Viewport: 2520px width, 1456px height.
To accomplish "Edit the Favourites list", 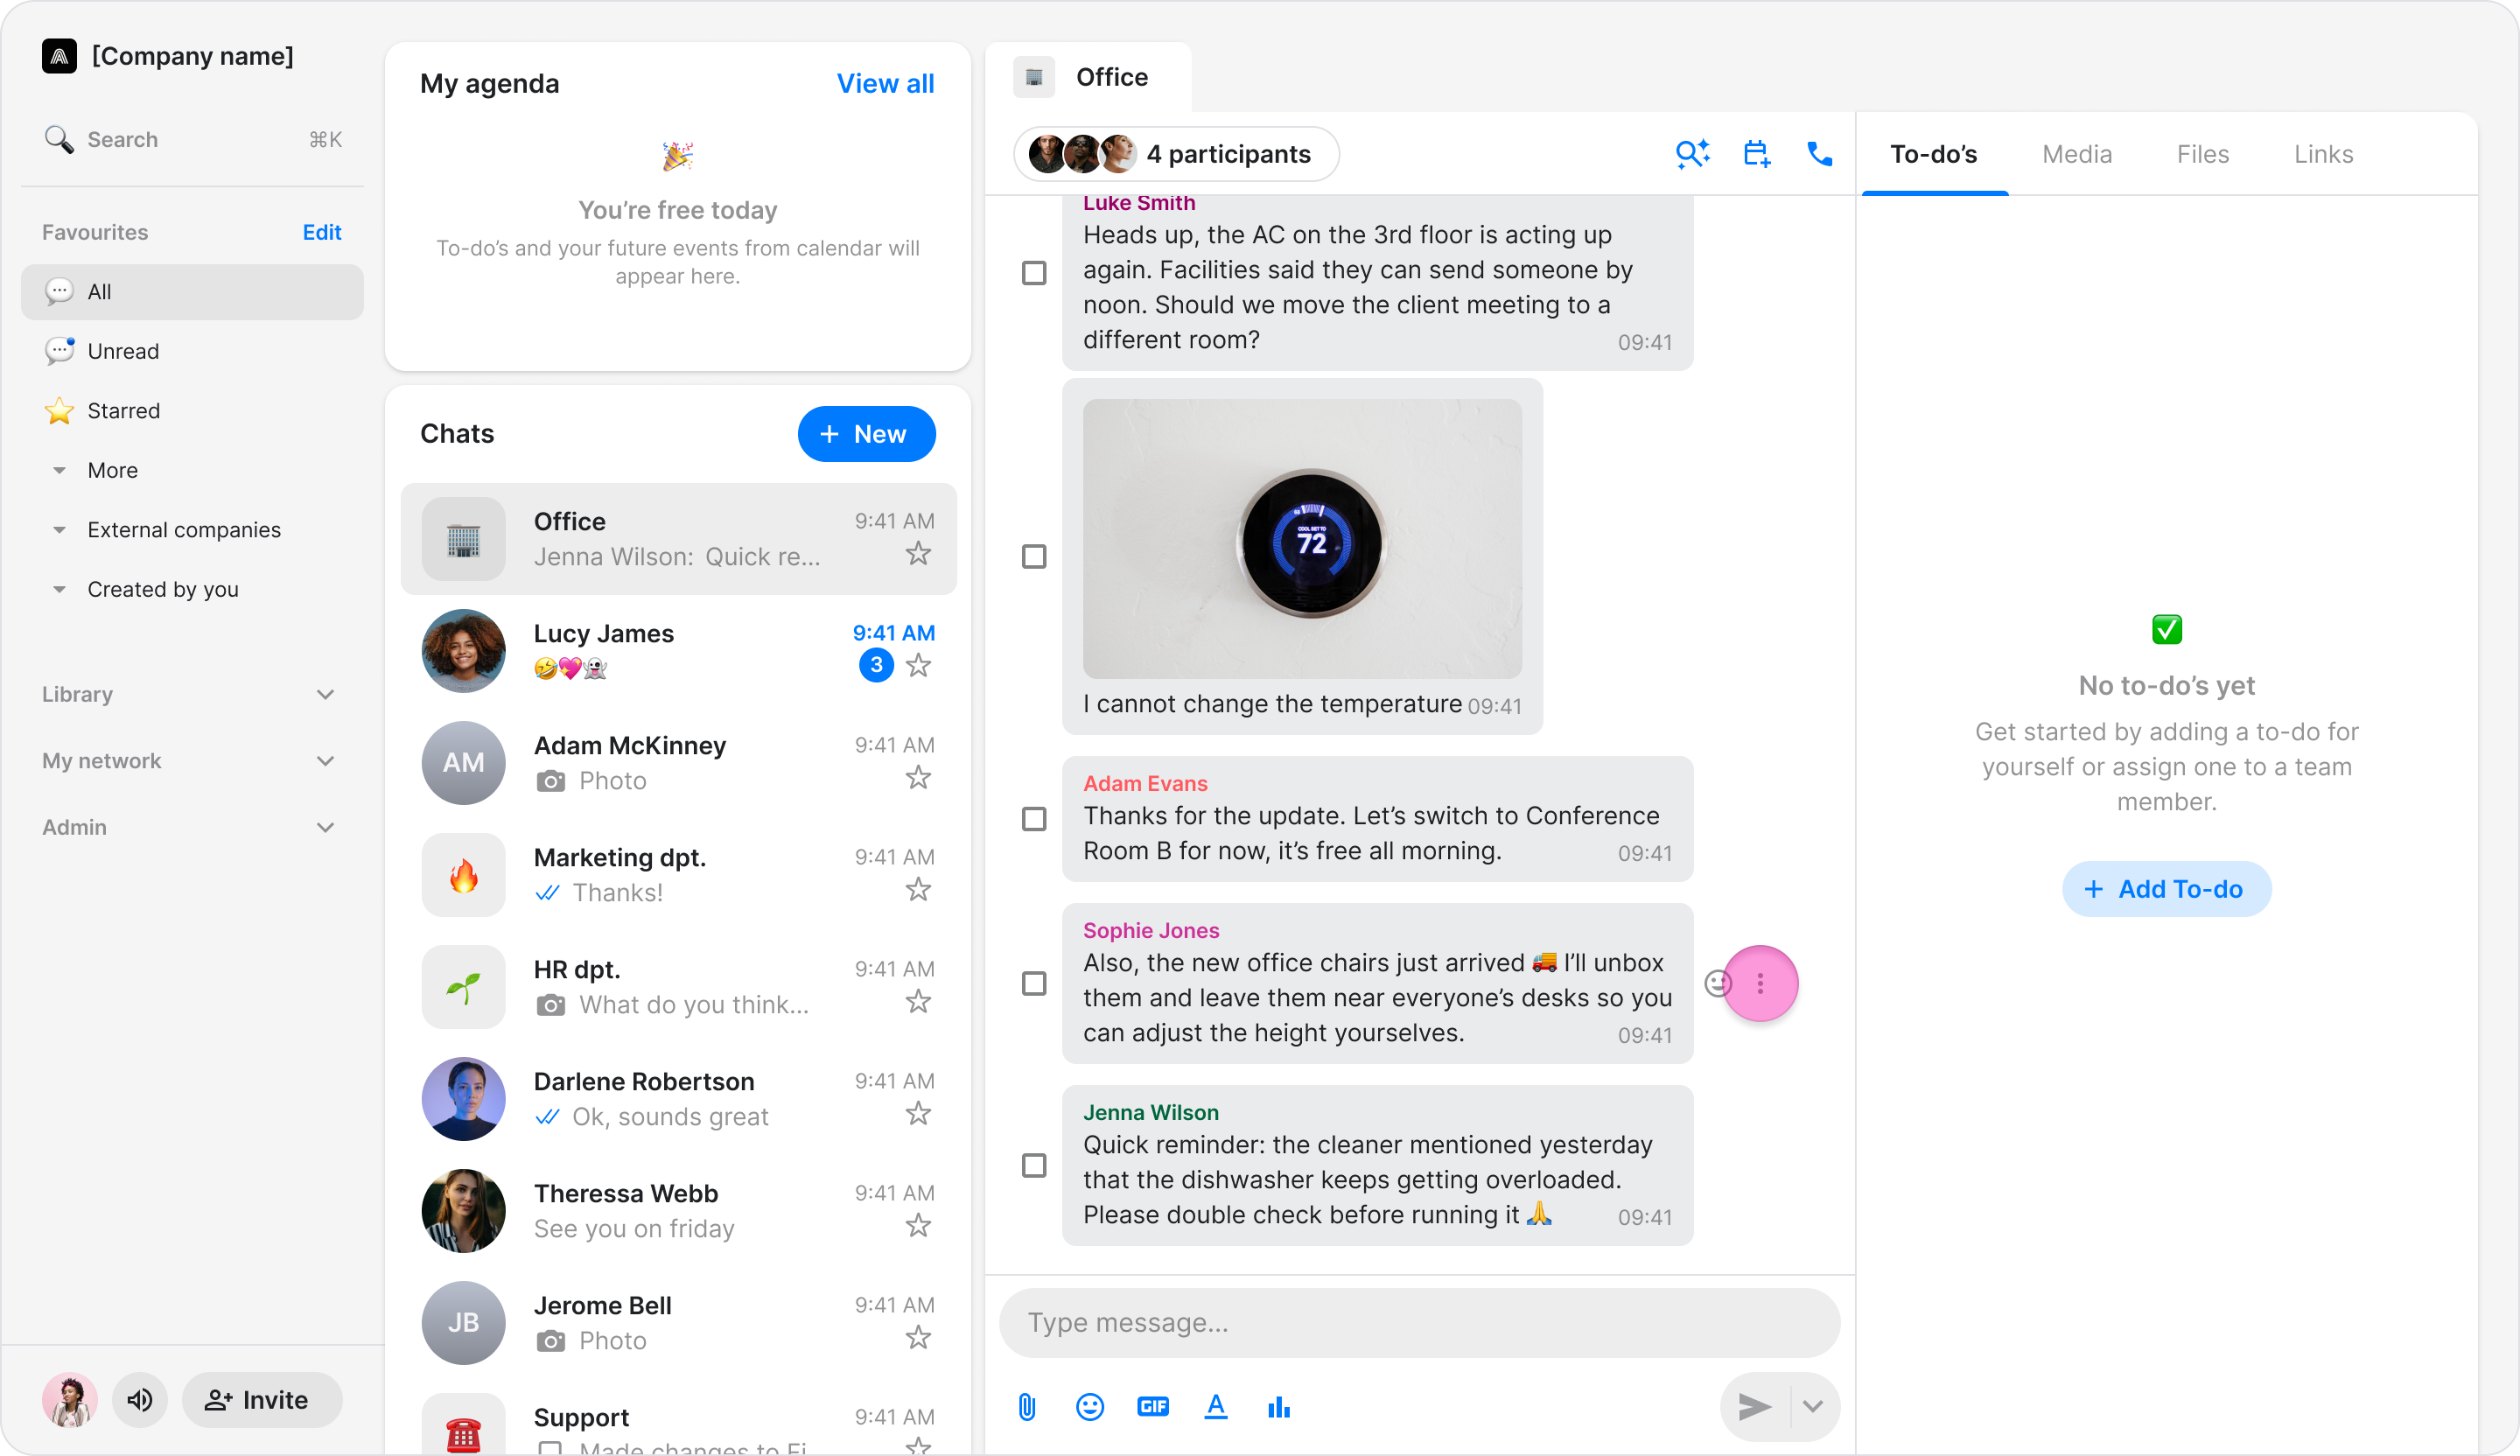I will [322, 232].
